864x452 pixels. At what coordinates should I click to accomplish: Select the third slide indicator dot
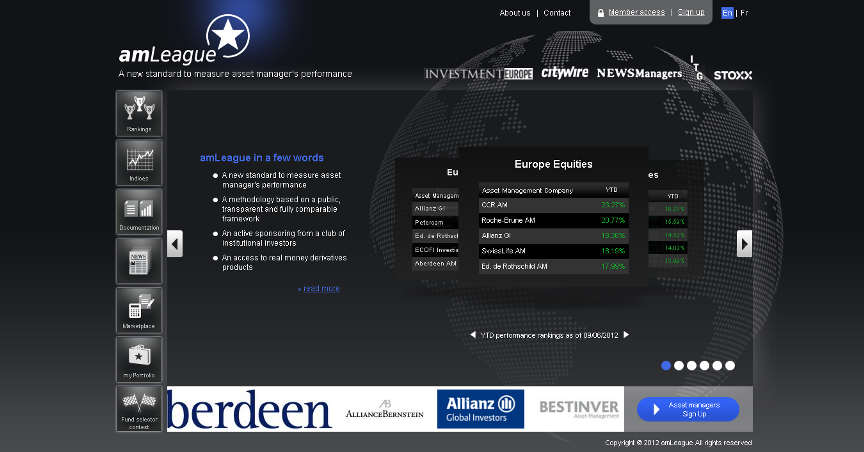pos(692,365)
